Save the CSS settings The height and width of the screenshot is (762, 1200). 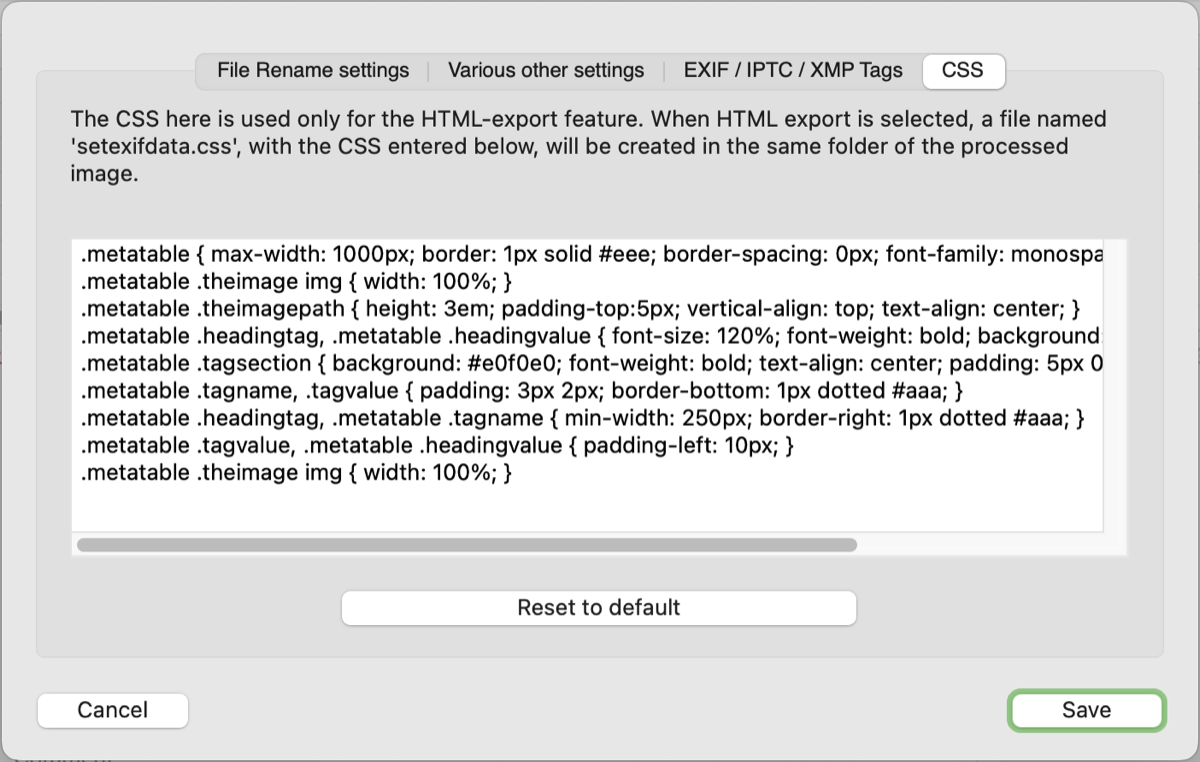pos(1086,710)
